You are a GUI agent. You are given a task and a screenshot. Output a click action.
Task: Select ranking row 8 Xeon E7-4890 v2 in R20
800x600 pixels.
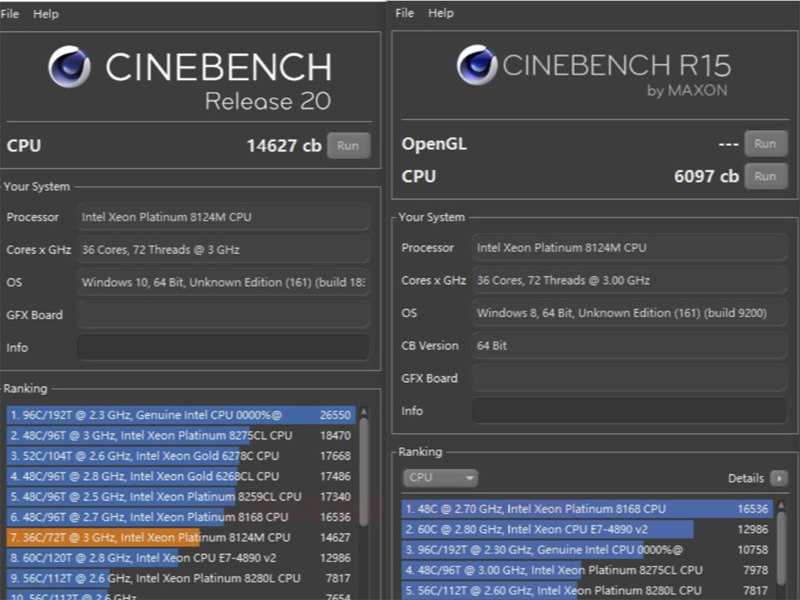[181, 558]
